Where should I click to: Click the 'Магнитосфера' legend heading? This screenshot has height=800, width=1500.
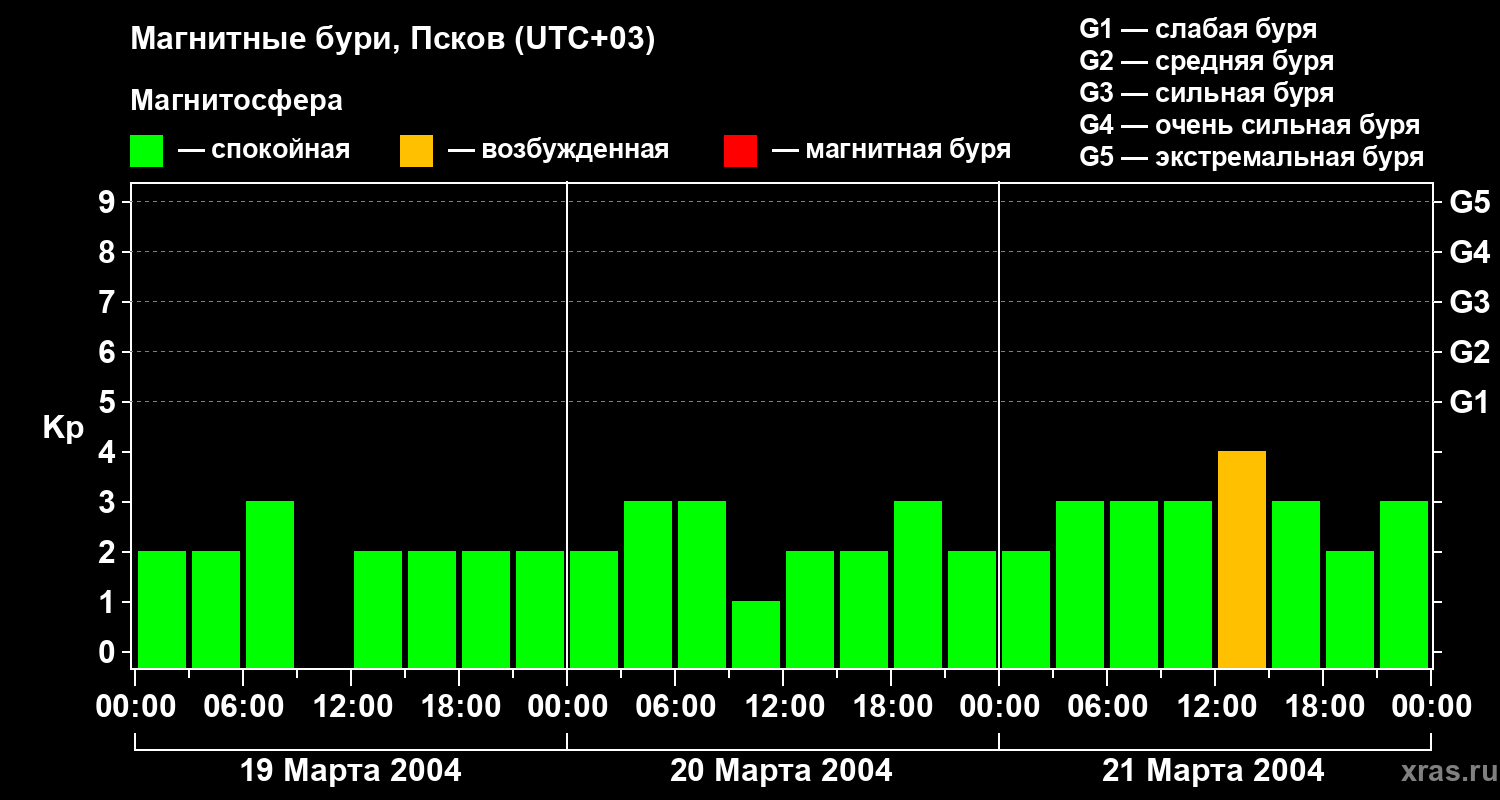(x=236, y=101)
